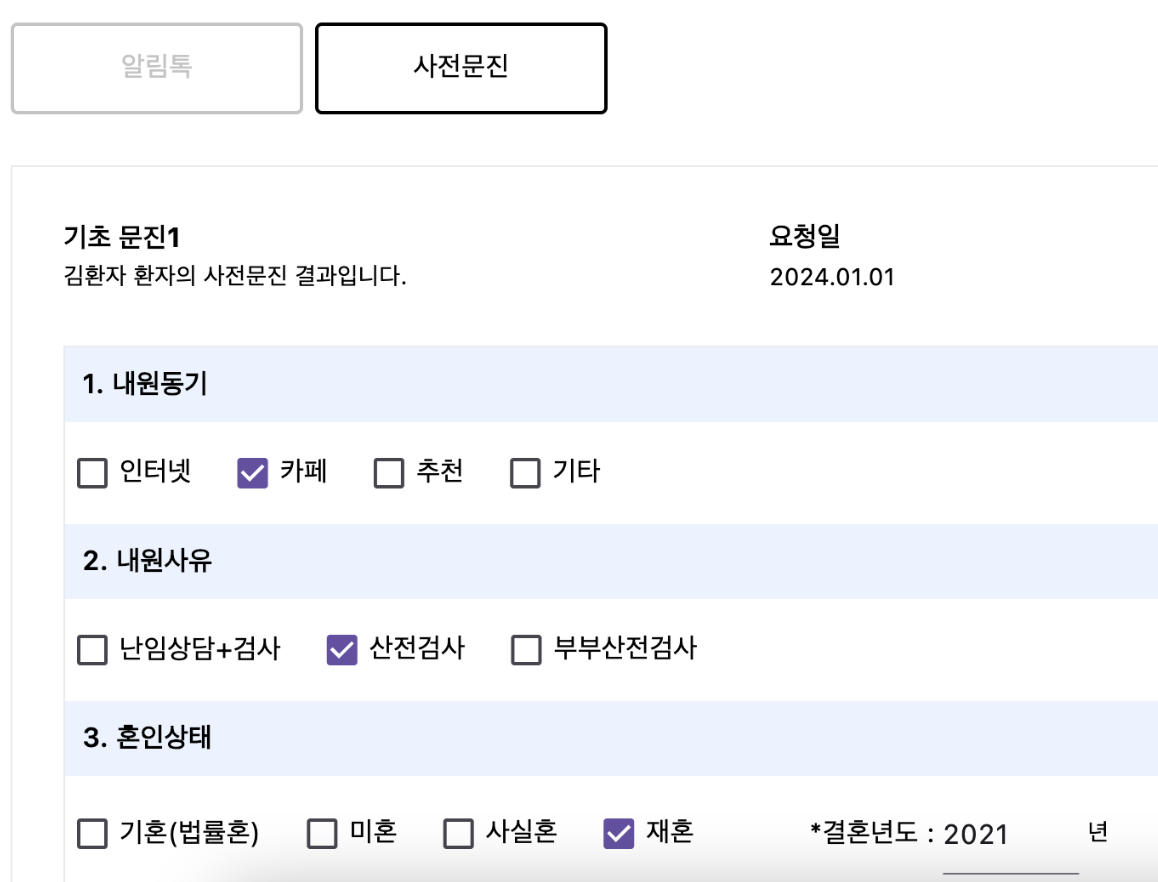This screenshot has height=882, width=1158.
Task: Select the 기타 checkbox
Action: [x=525, y=473]
